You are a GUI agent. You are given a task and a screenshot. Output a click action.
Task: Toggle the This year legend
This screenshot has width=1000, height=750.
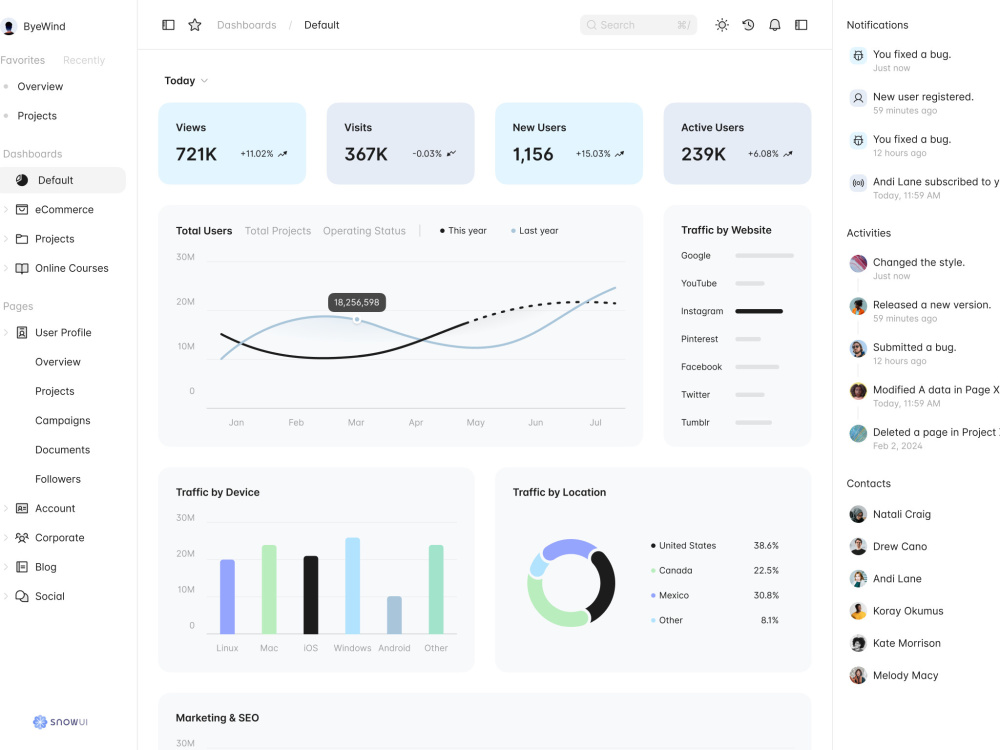(x=463, y=231)
